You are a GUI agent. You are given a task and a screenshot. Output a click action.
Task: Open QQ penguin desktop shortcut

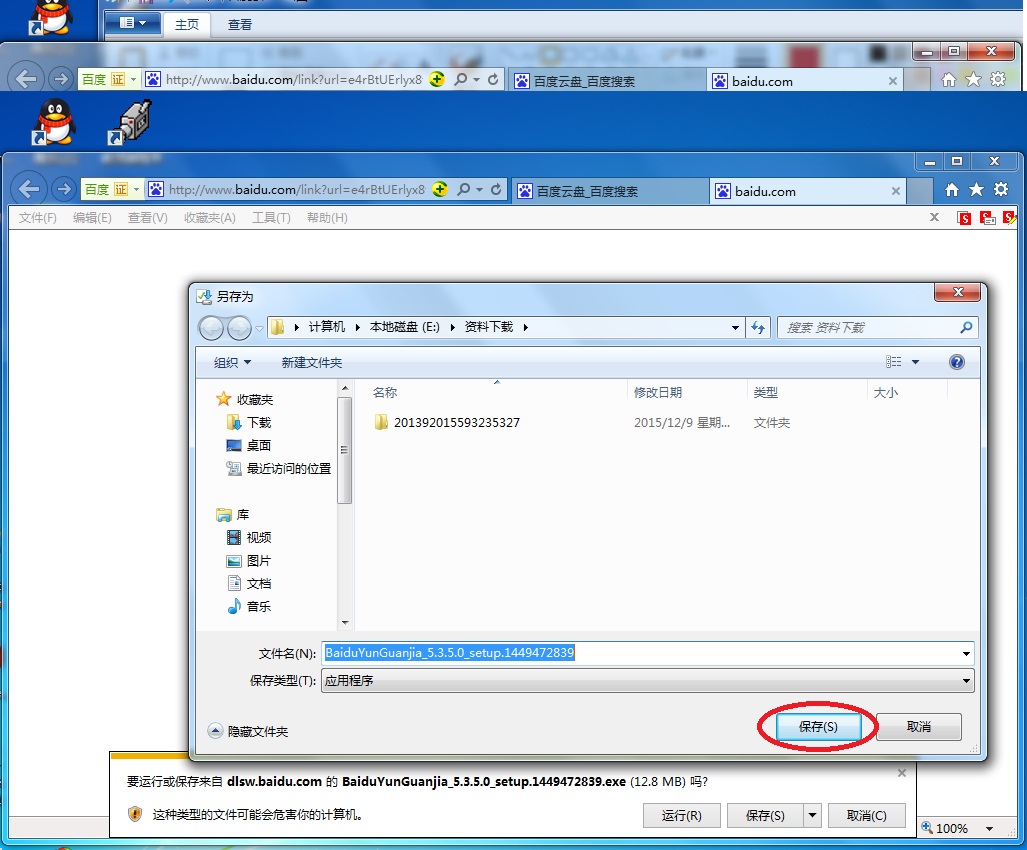click(54, 121)
